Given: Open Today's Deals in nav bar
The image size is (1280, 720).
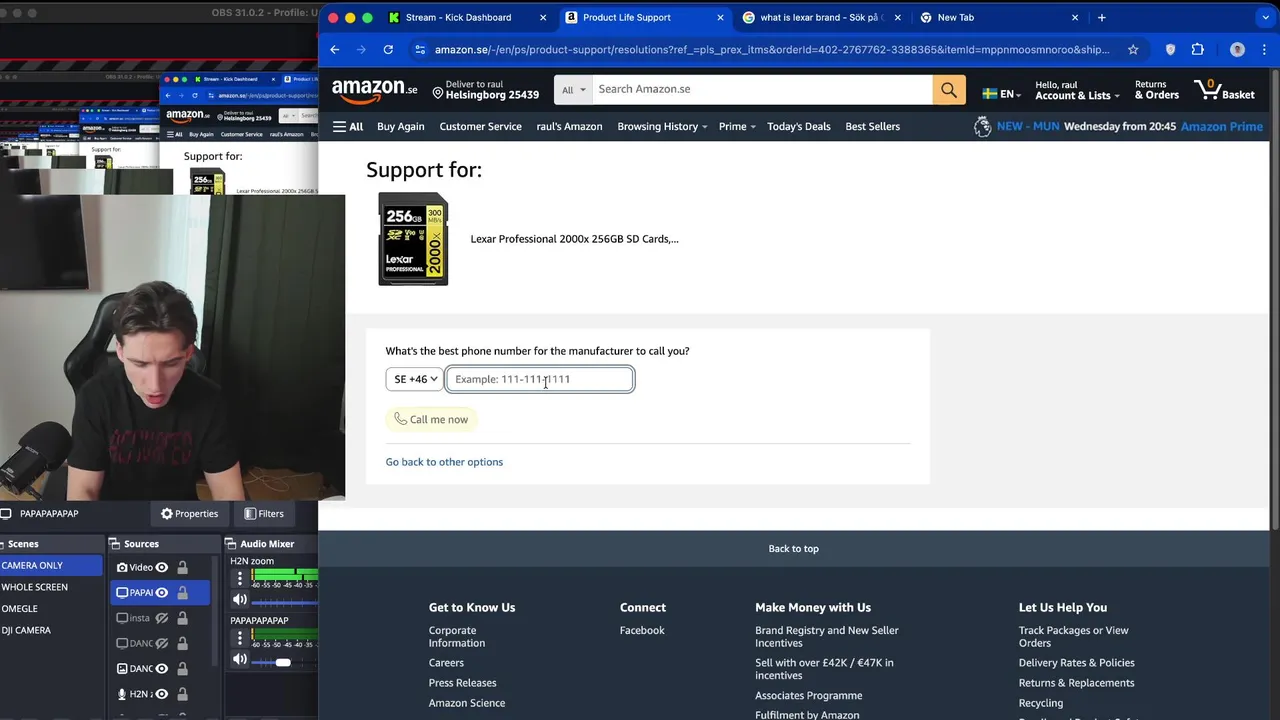Looking at the screenshot, I should tap(799, 126).
